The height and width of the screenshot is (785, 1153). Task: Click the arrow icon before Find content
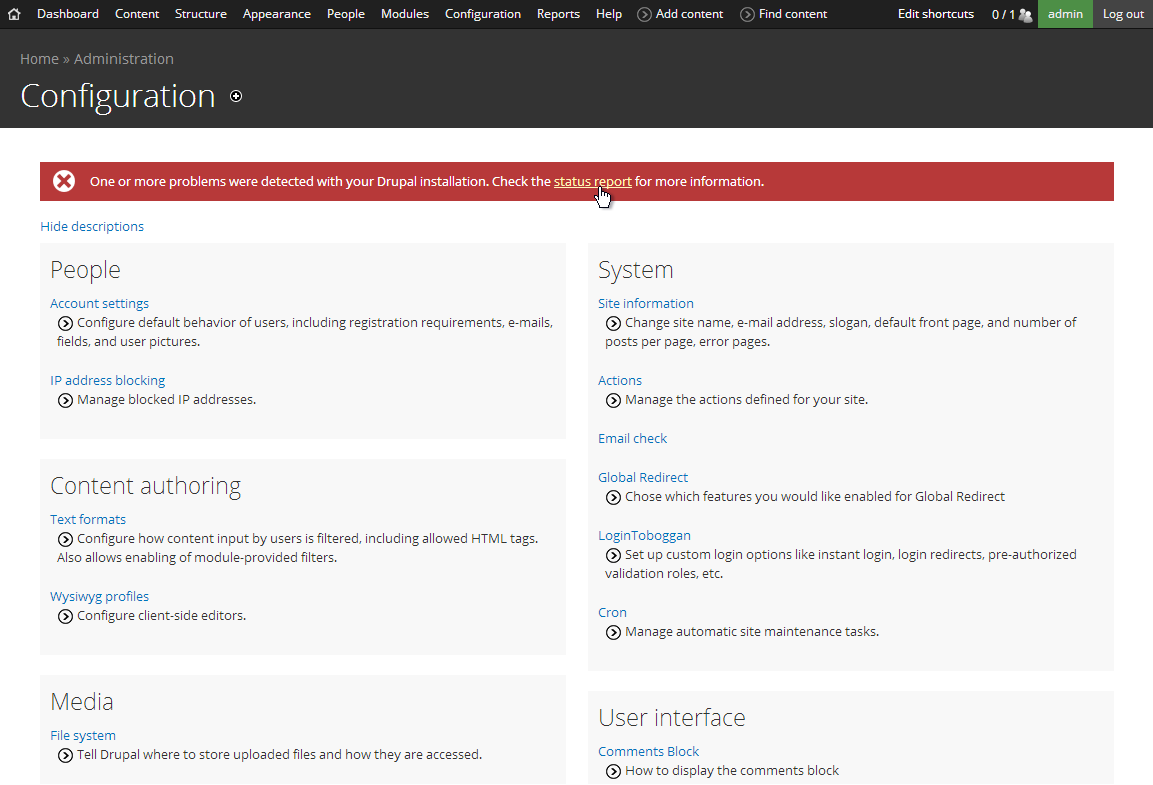click(748, 14)
